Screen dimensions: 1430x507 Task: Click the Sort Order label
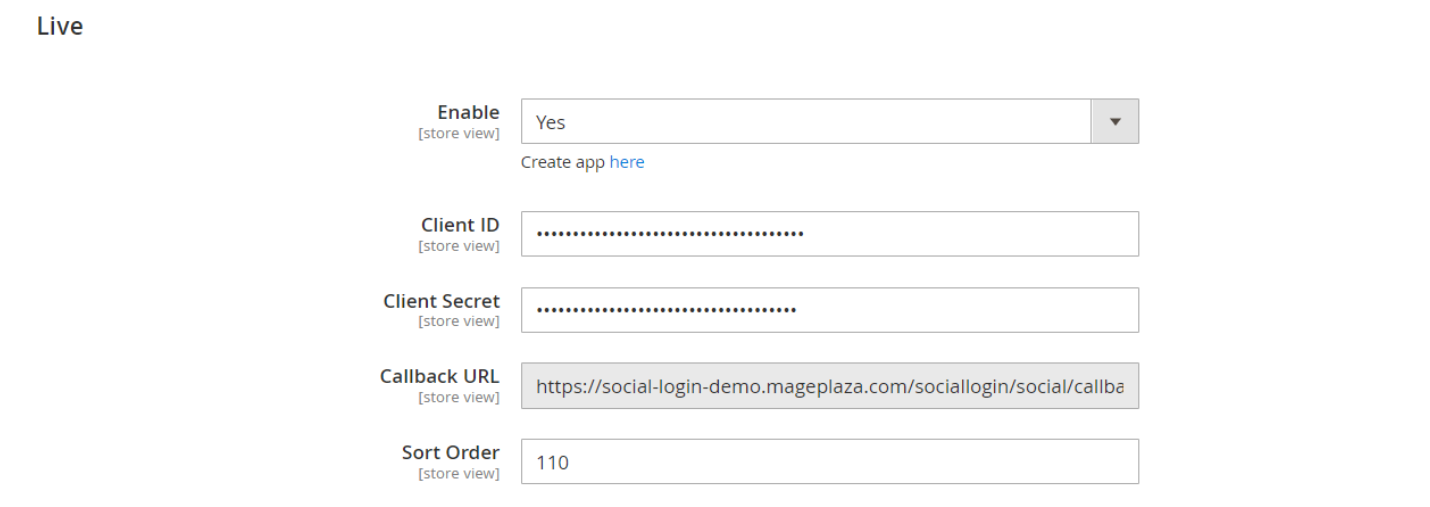[x=450, y=452]
